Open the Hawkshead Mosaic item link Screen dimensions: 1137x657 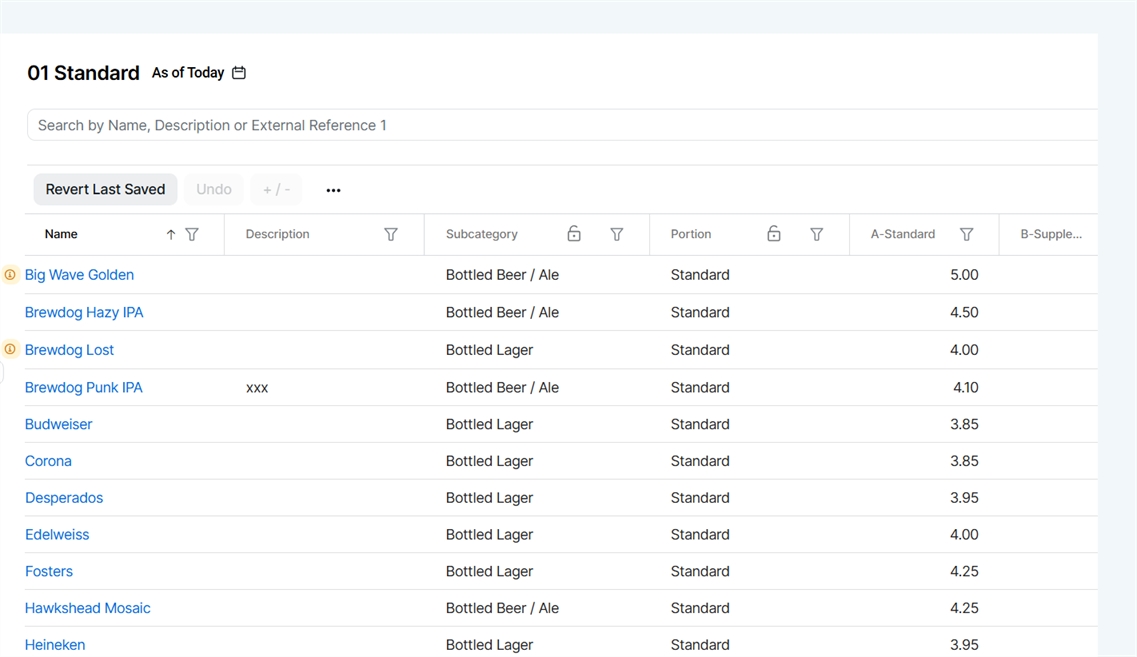pos(88,608)
